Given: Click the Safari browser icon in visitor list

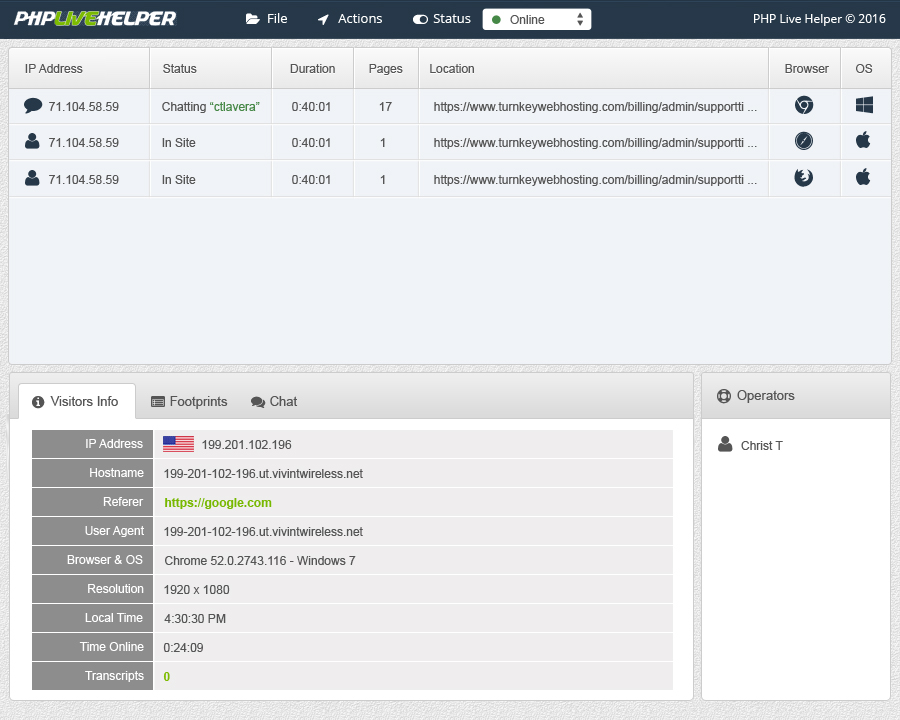Looking at the screenshot, I should (x=803, y=141).
